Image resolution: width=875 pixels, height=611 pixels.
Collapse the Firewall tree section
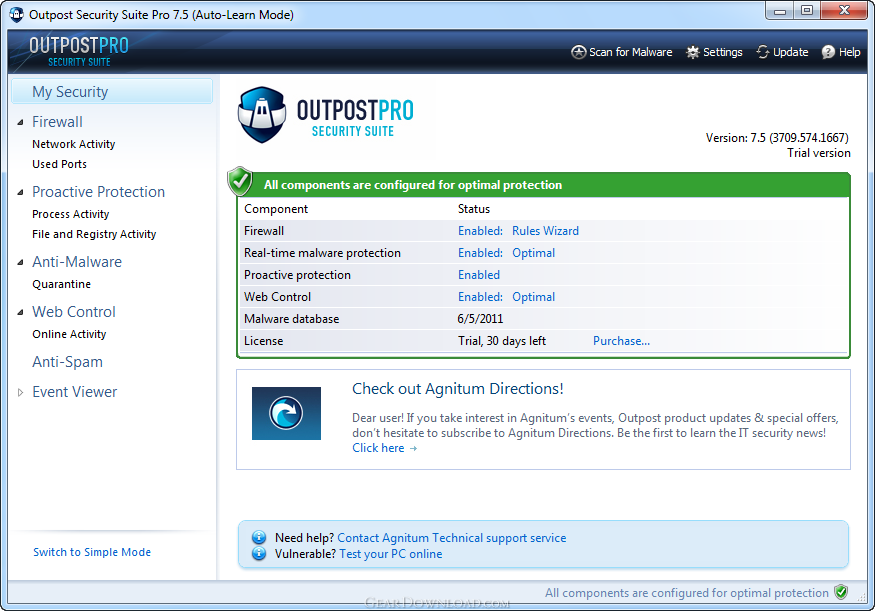pos(21,122)
